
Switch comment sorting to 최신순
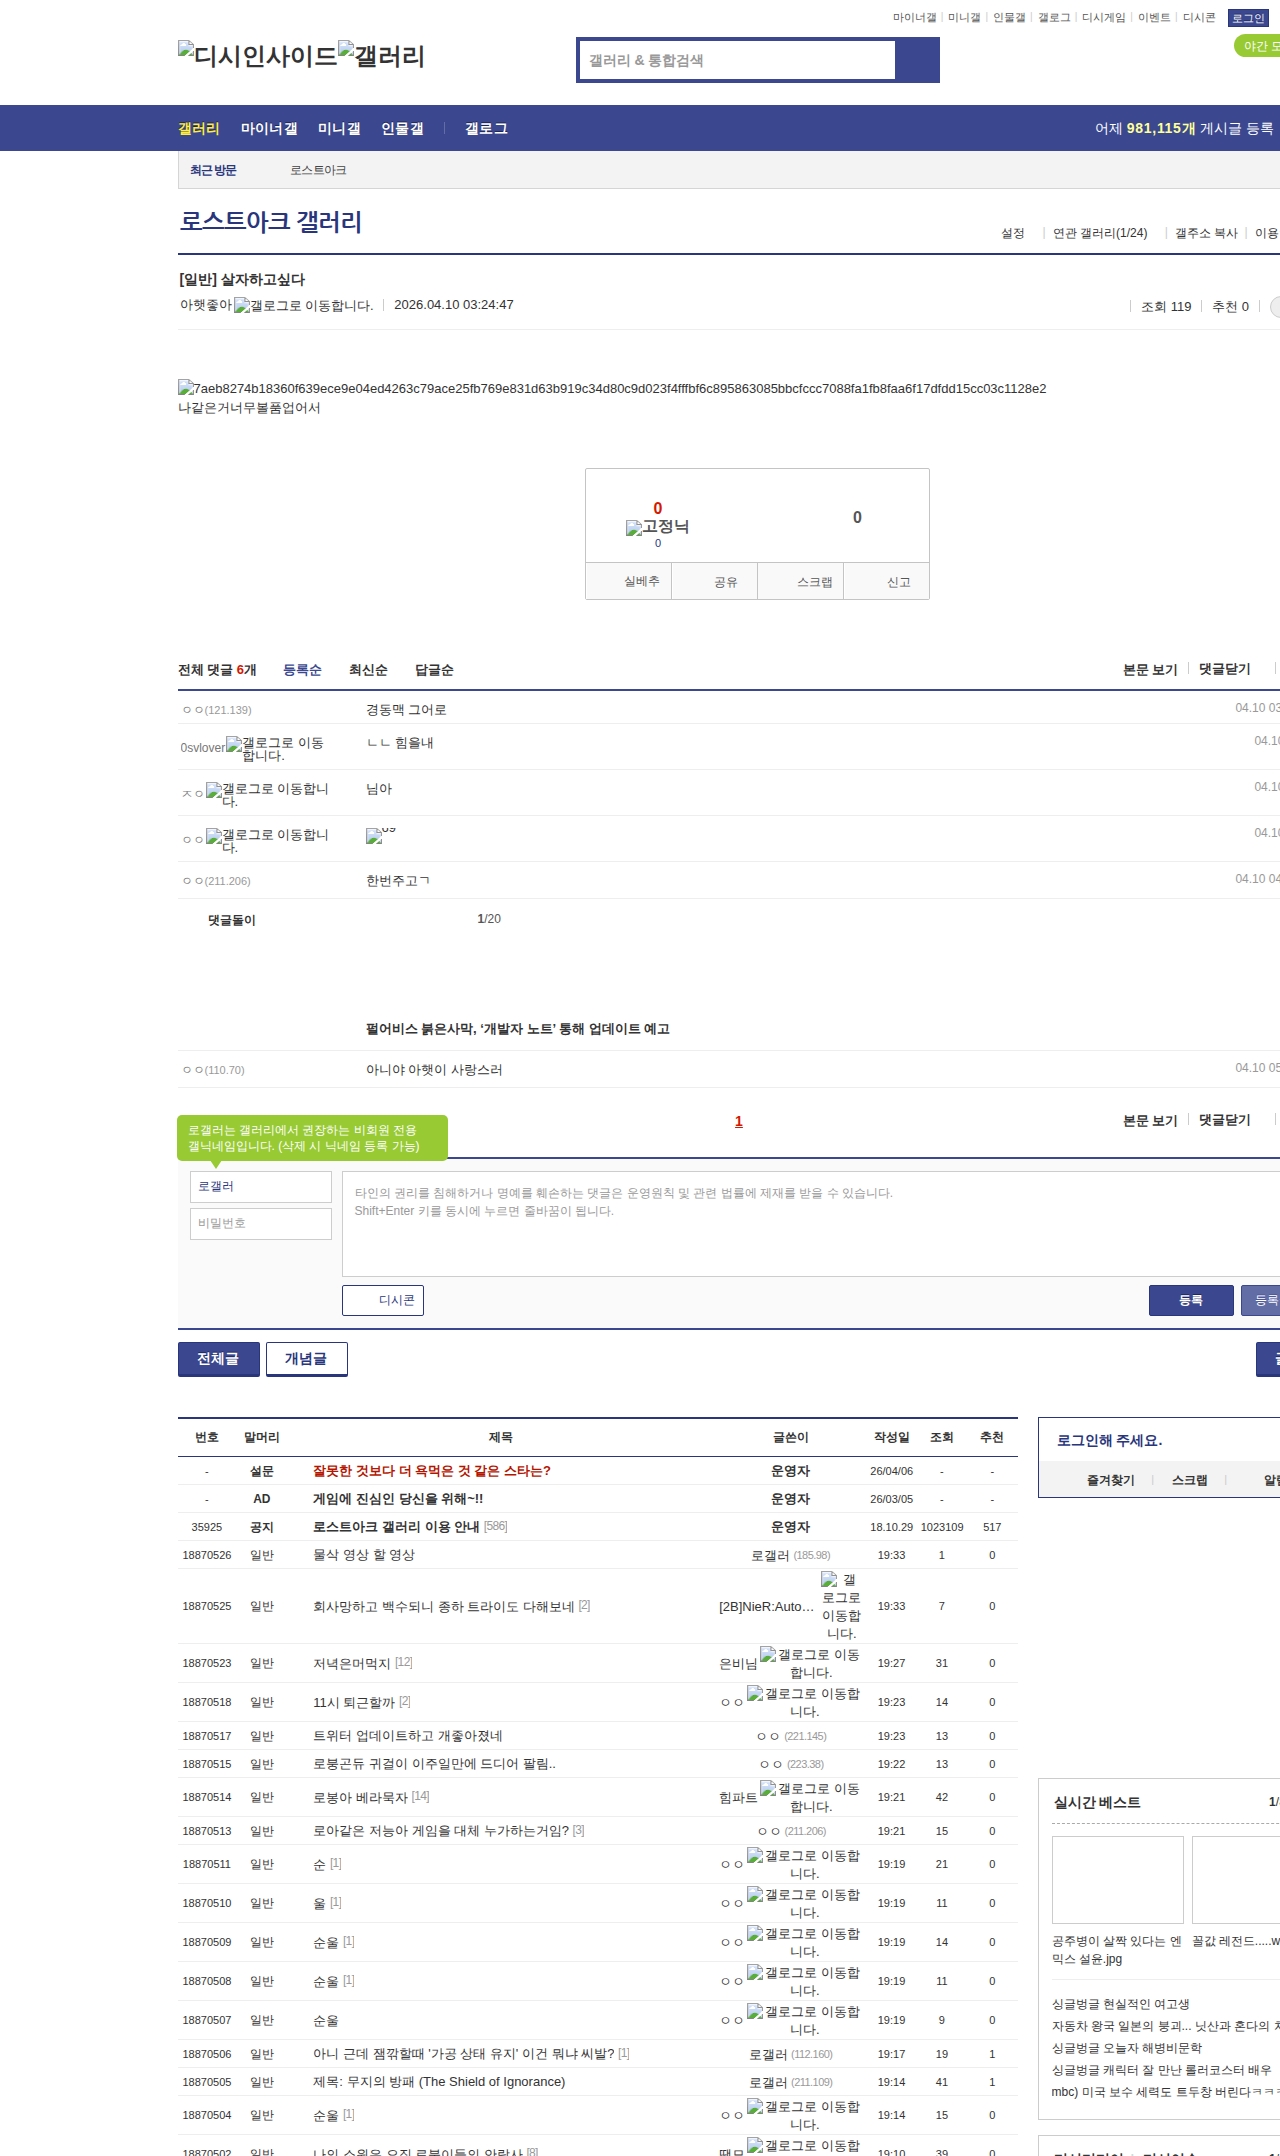click(x=367, y=670)
